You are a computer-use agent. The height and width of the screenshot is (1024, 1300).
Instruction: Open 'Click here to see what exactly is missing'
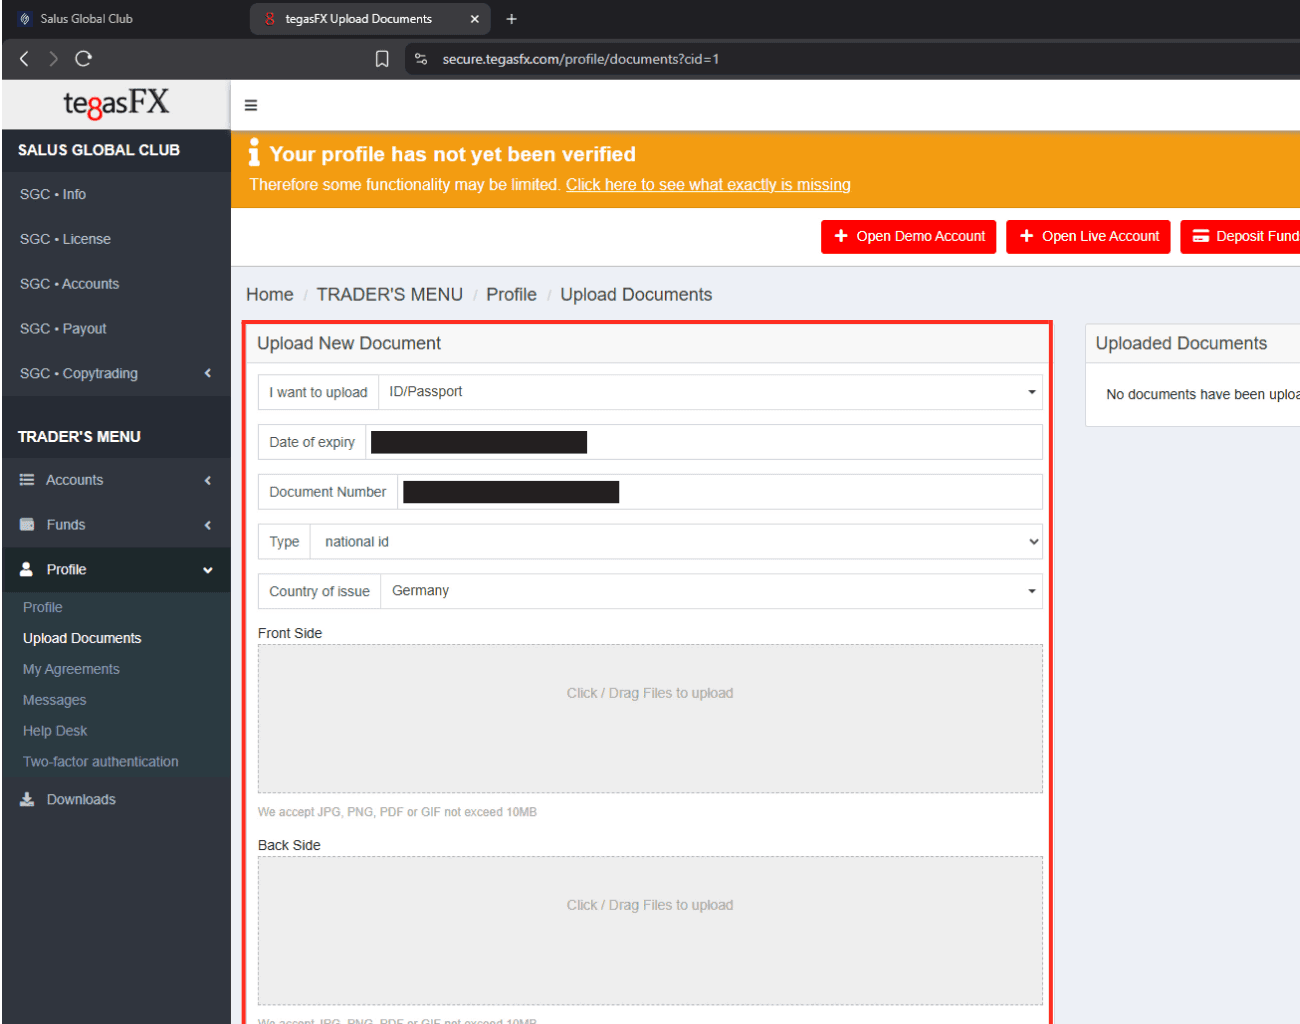coord(708,185)
